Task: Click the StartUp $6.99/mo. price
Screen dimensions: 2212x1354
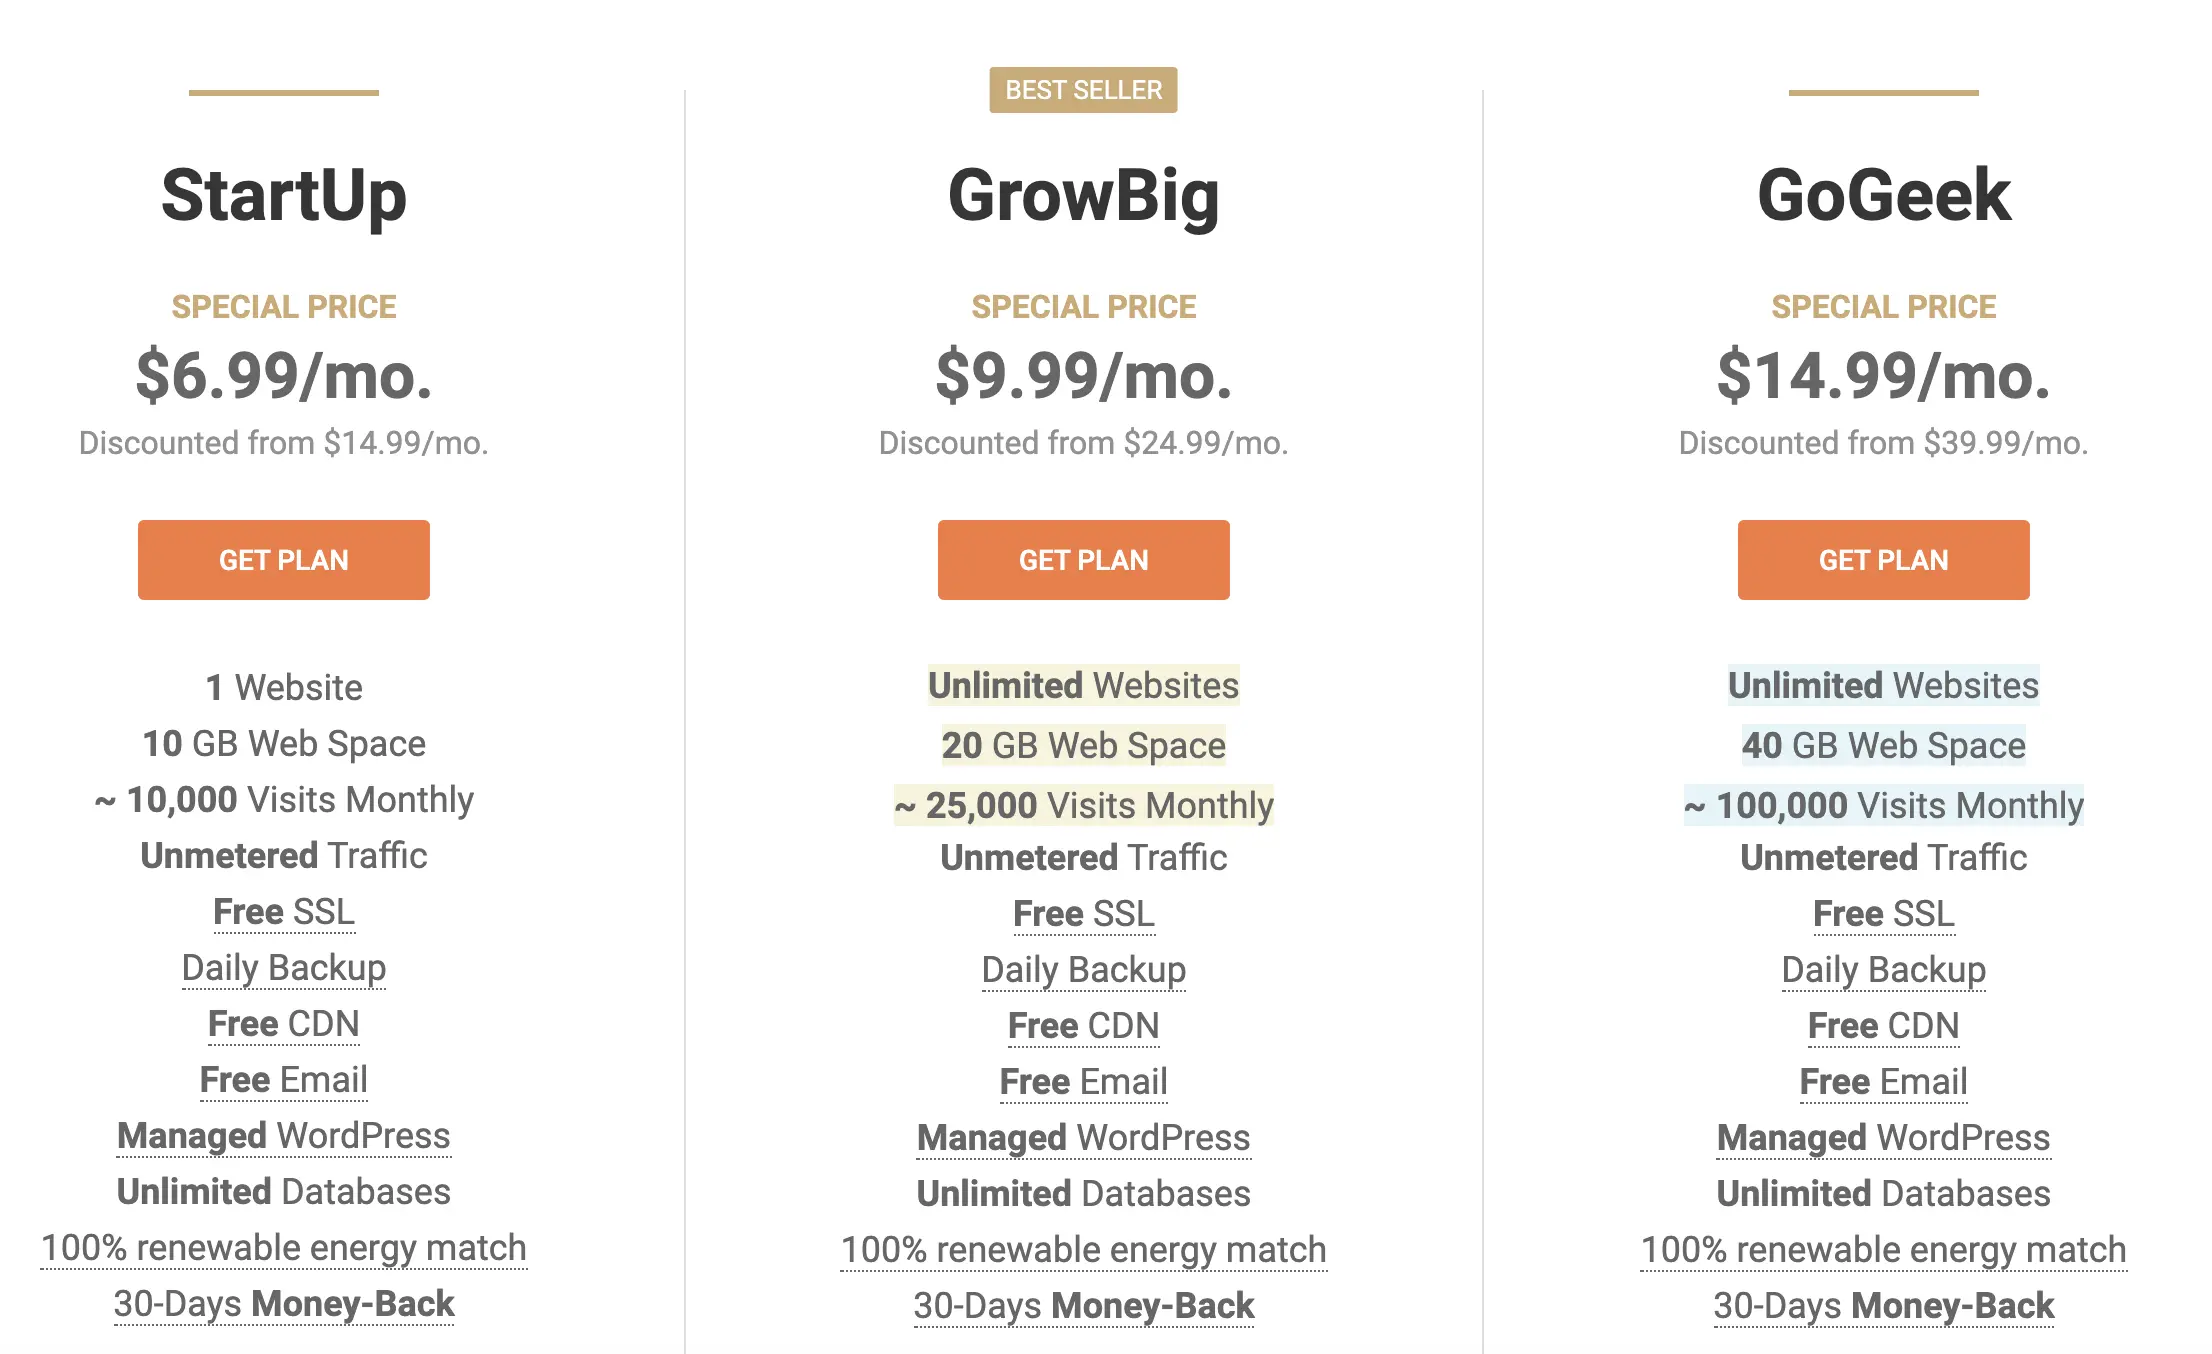Action: (x=284, y=376)
